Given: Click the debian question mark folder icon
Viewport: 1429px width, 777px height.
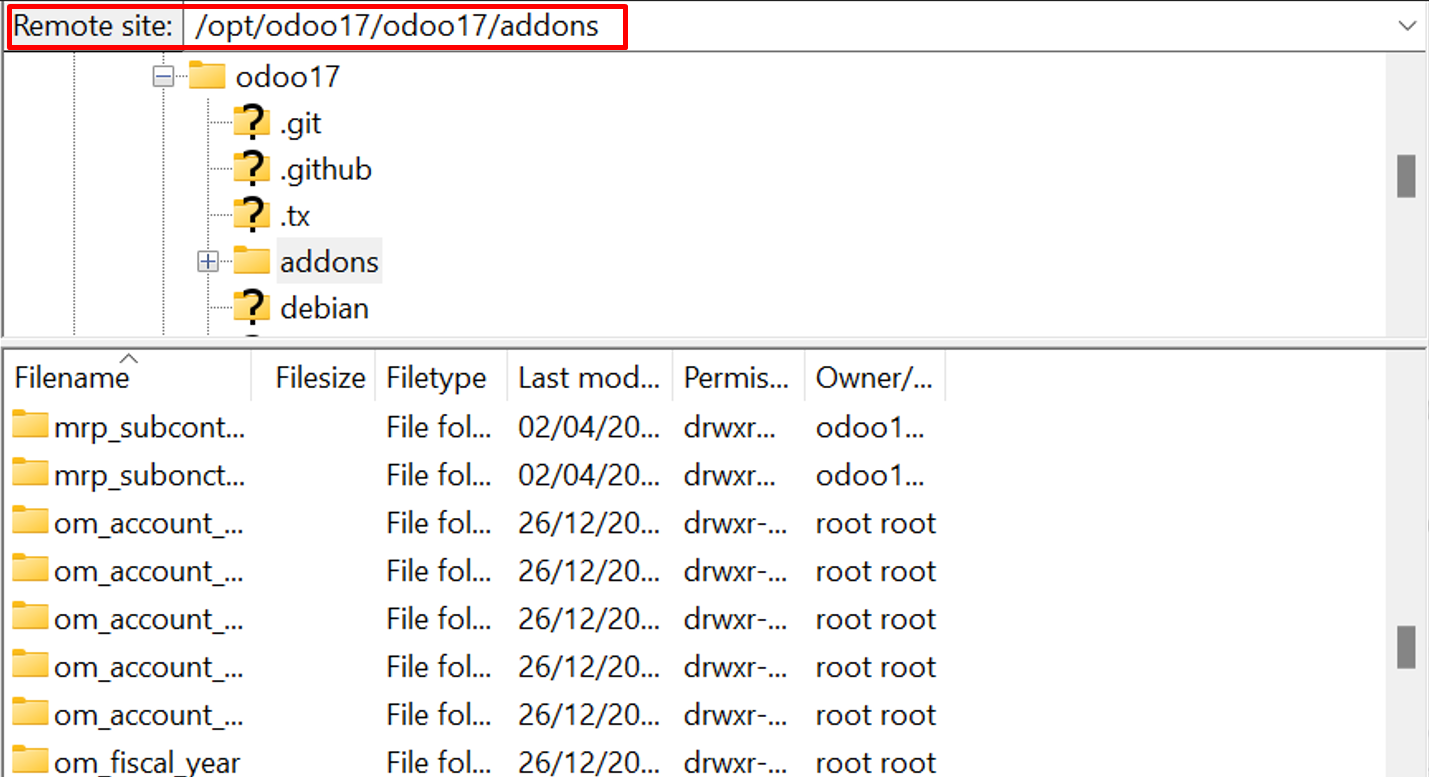Looking at the screenshot, I should (x=252, y=308).
